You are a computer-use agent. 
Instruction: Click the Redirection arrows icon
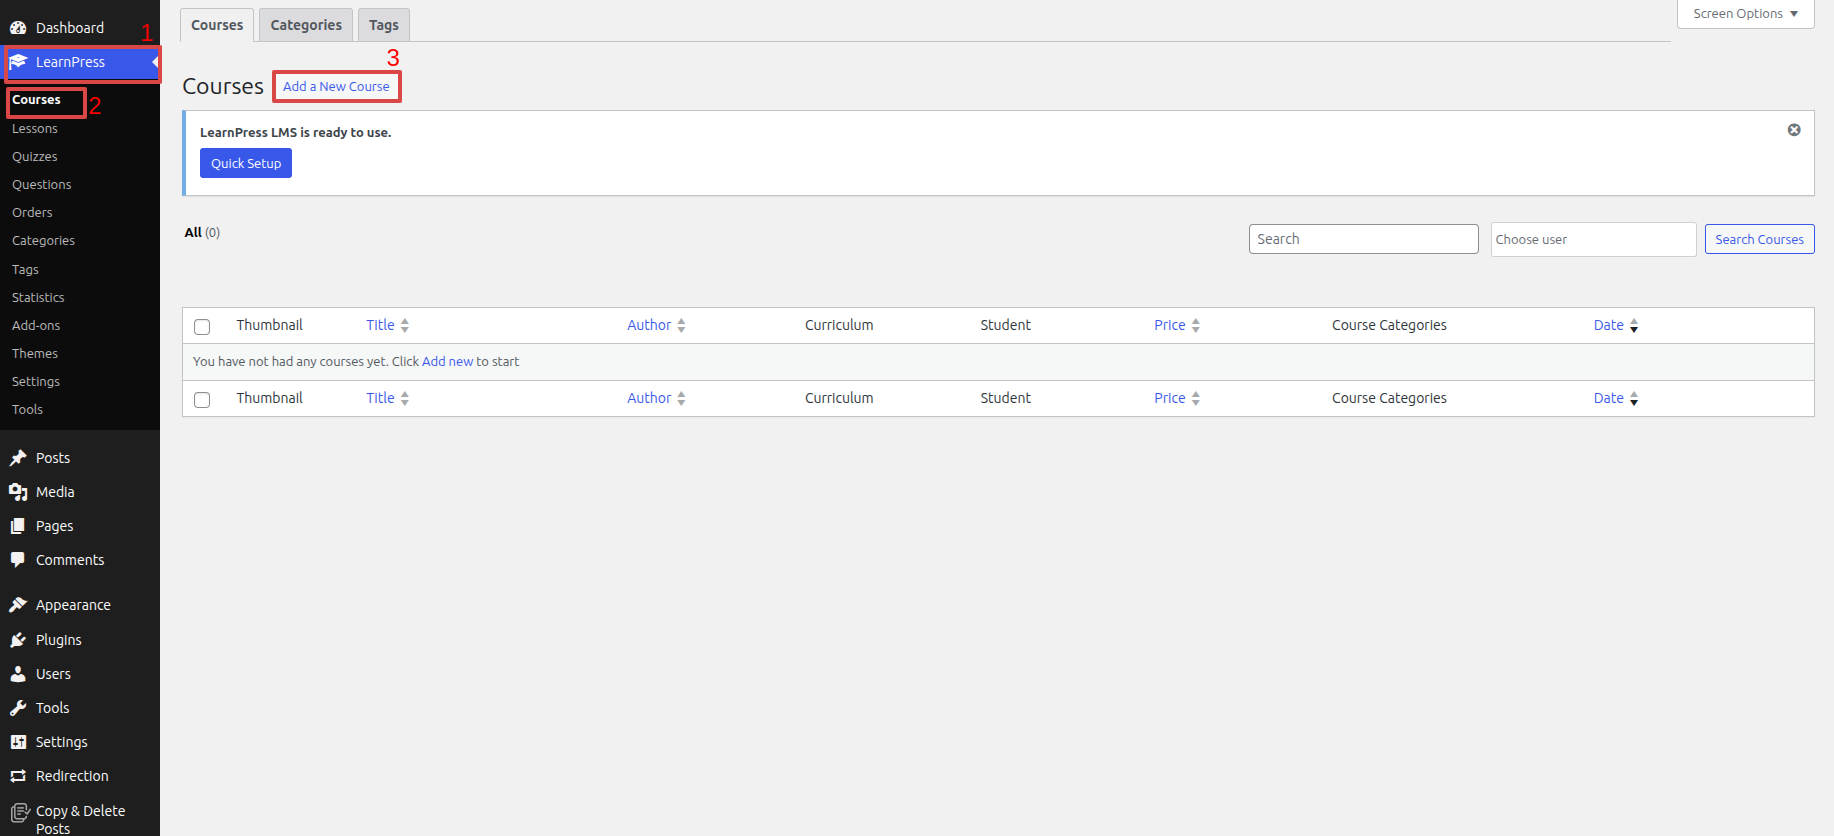pyautogui.click(x=18, y=776)
